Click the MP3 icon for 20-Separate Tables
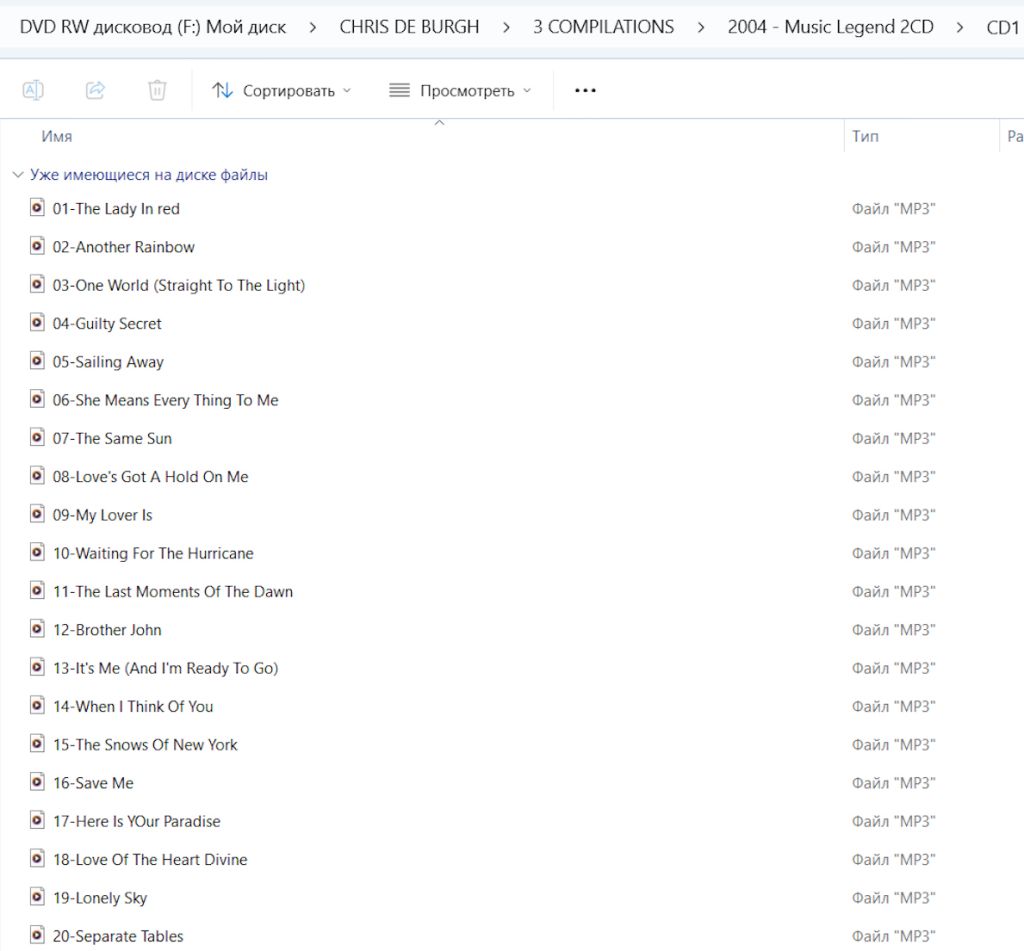The image size is (1024, 951). point(37,935)
